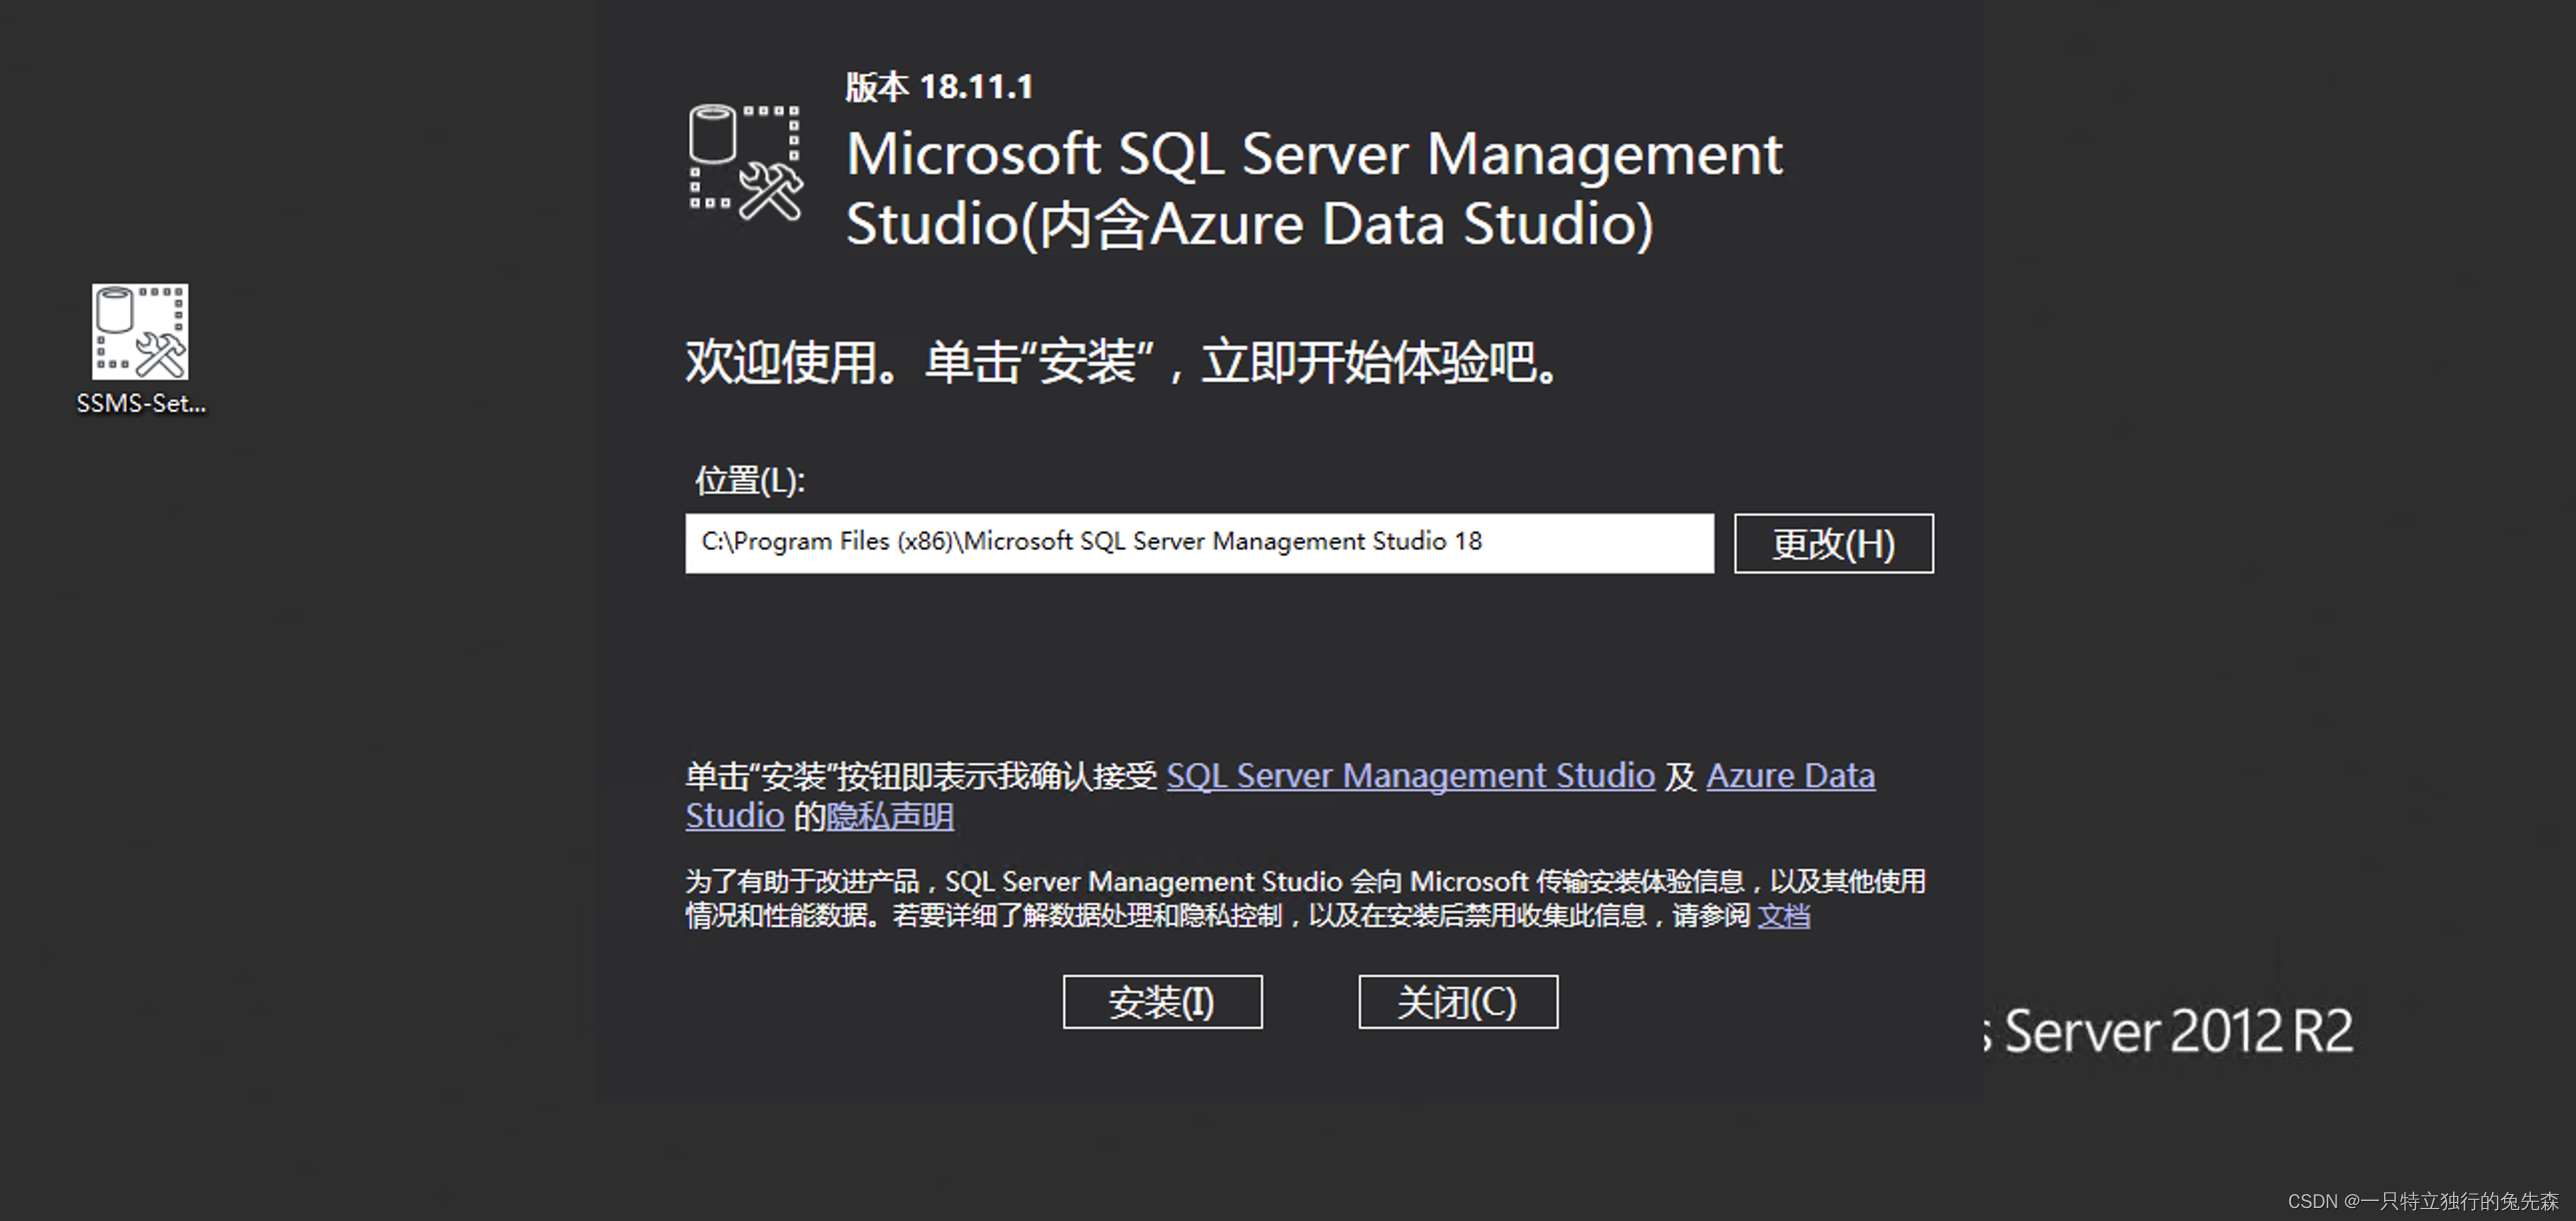
Task: Click the 安装(I) install button
Action: coord(1162,1001)
